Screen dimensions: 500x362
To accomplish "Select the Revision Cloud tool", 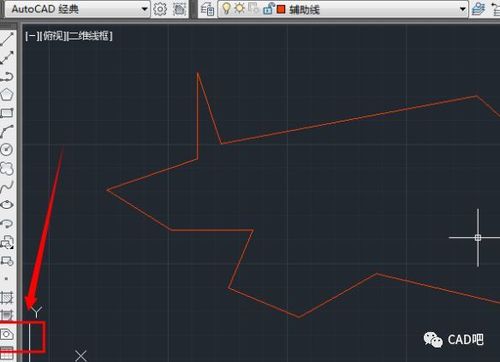I will click(x=7, y=168).
